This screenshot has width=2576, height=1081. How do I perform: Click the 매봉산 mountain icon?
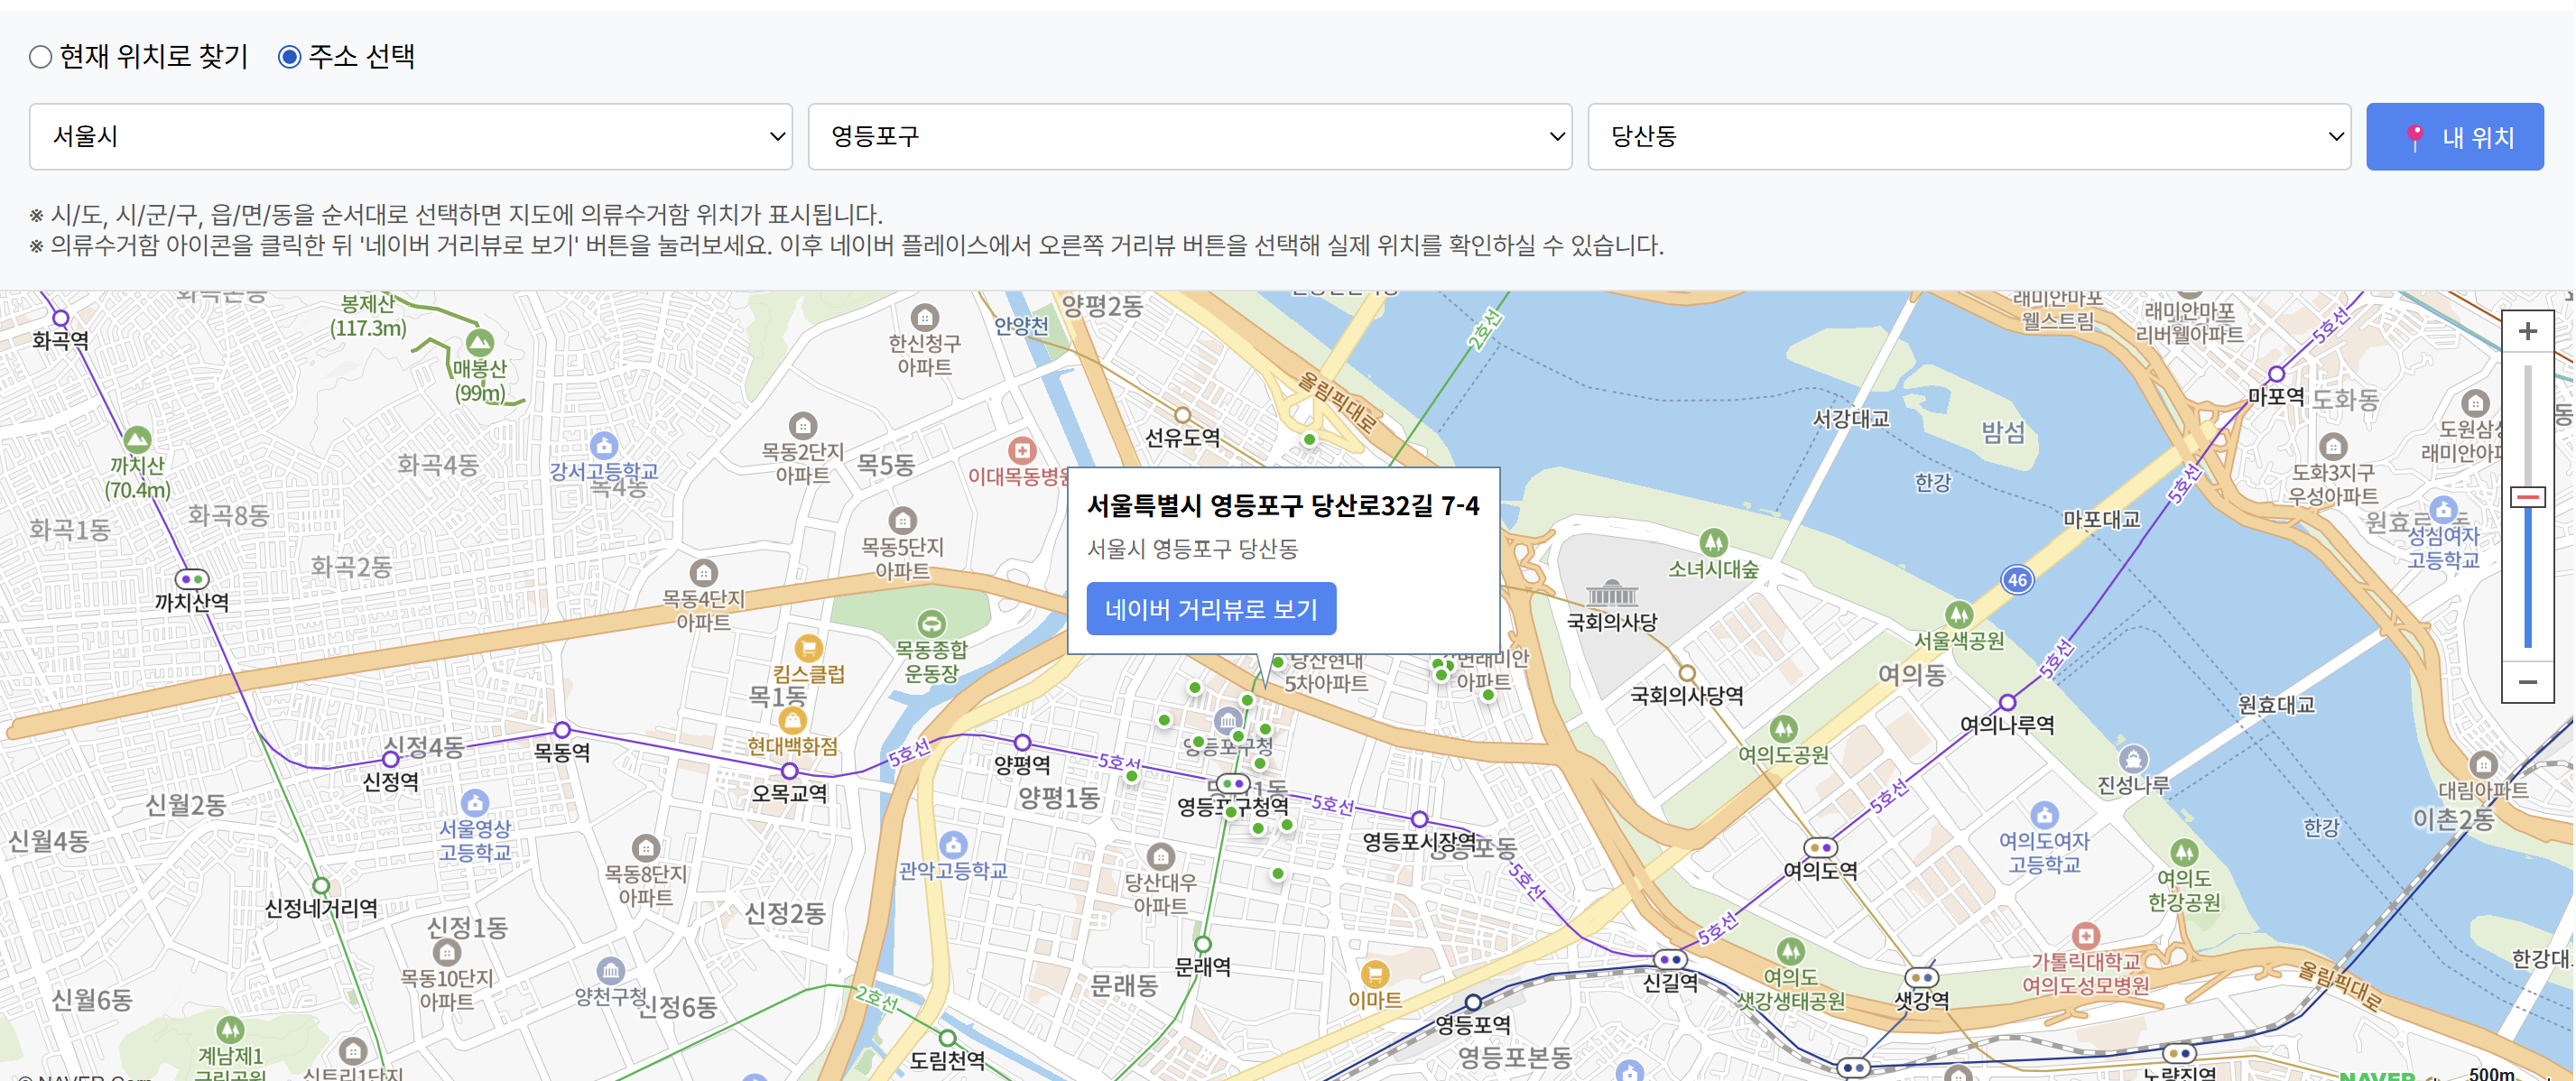click(480, 343)
